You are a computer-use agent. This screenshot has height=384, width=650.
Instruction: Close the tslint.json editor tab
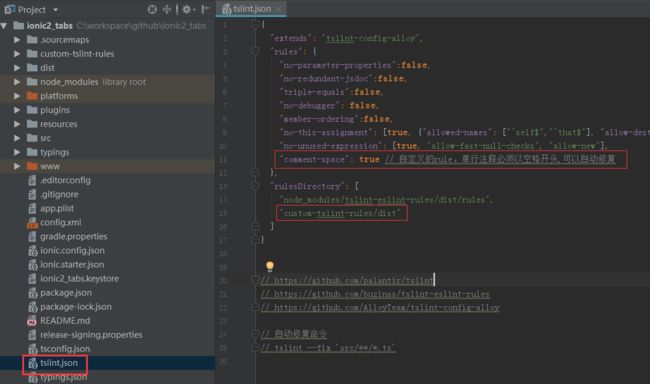pos(279,9)
